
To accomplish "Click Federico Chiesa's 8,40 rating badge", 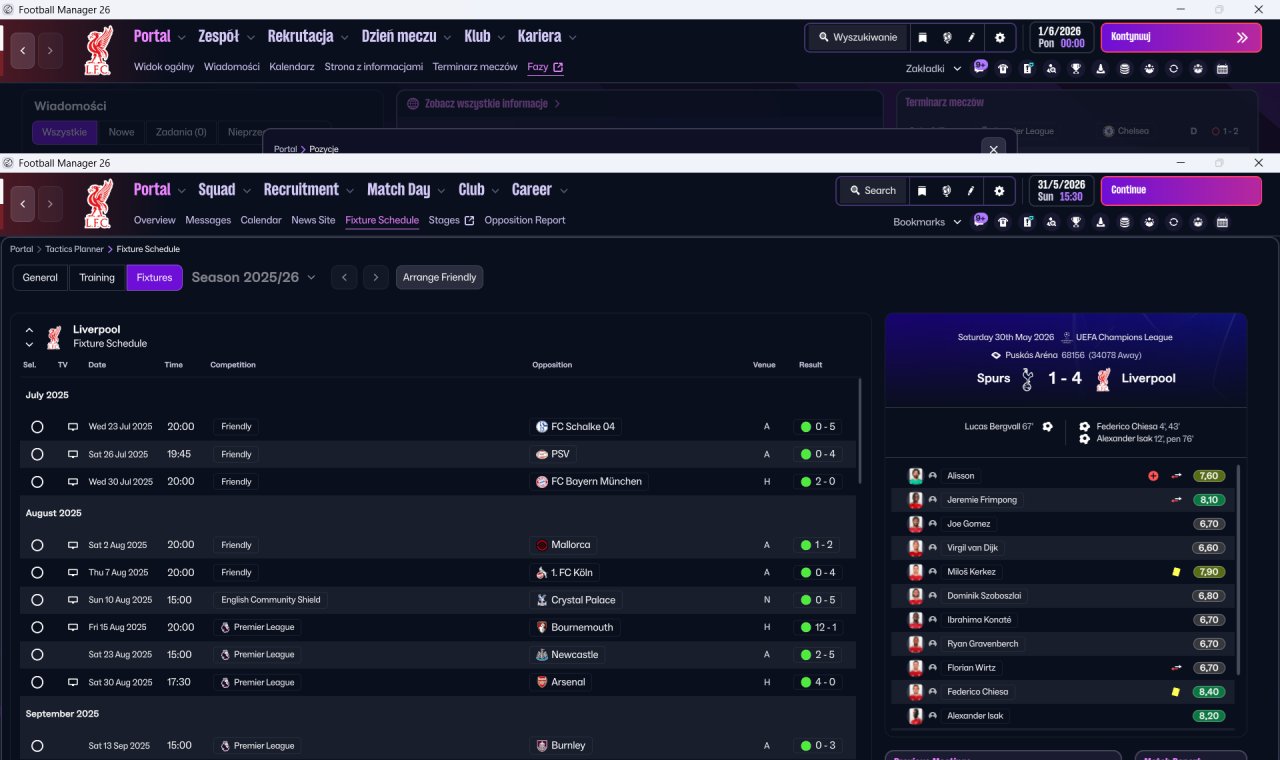I will coord(1208,692).
